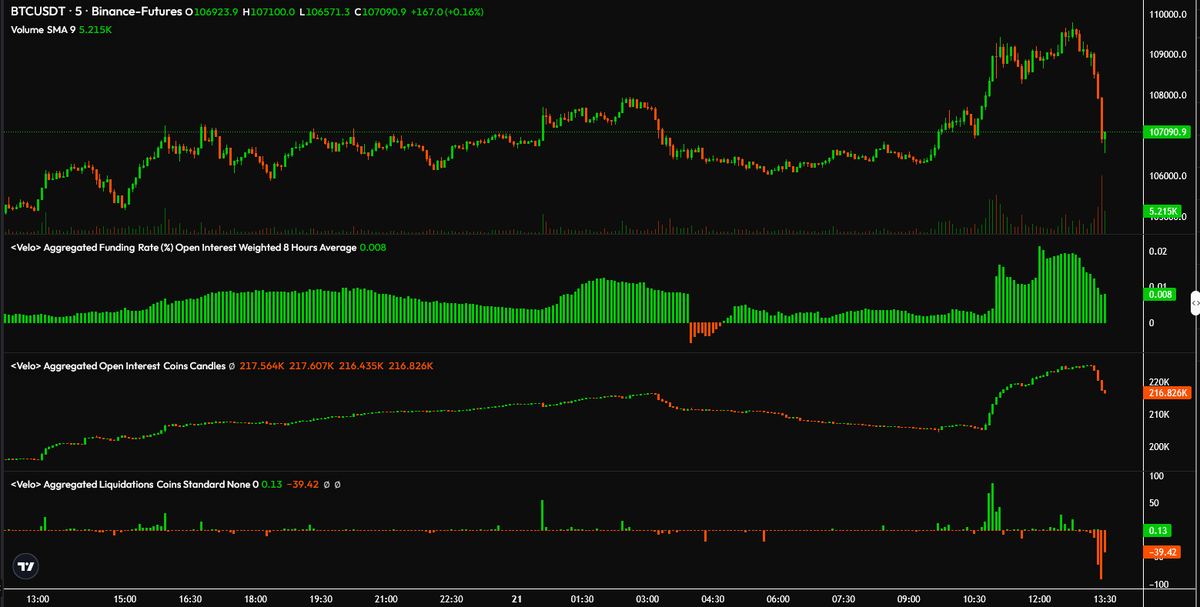Click the 09:00 time axis label

pos(908,598)
